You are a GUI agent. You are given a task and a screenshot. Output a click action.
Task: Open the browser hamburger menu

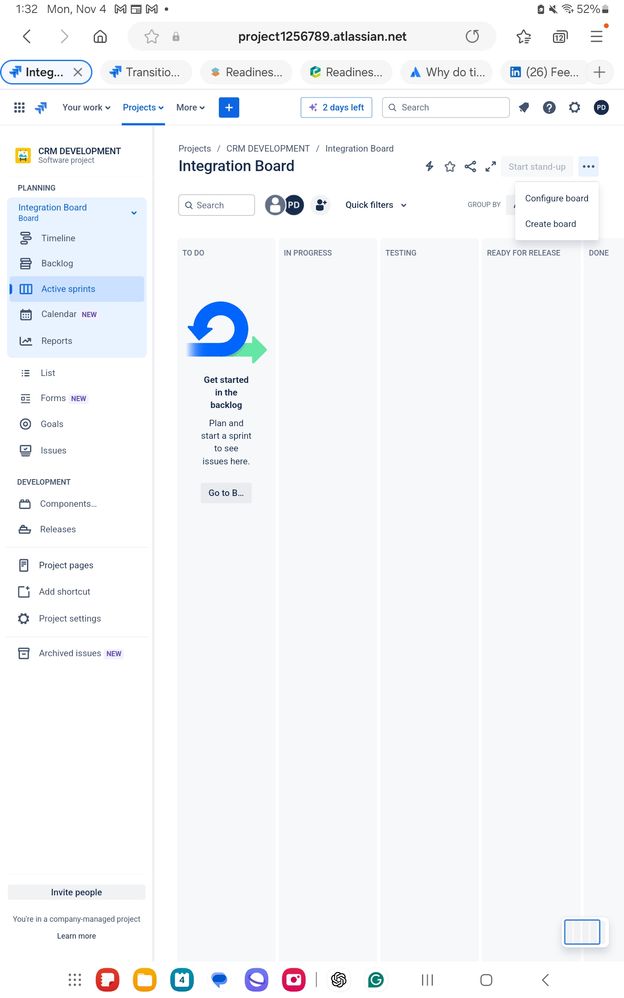(596, 36)
